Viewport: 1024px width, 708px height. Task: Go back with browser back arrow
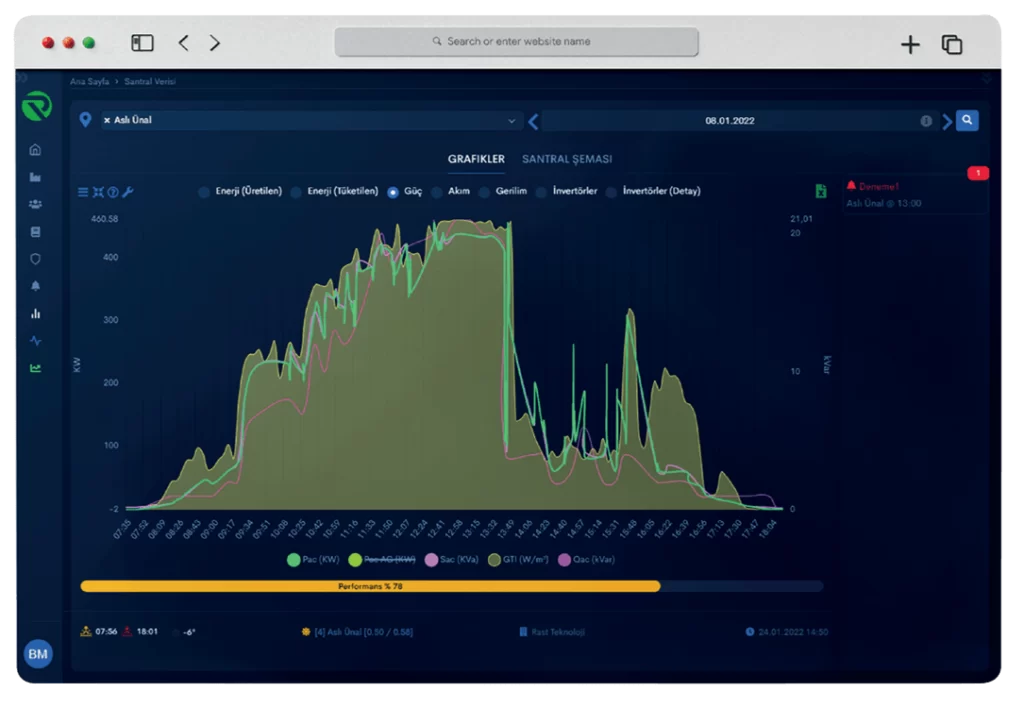[x=184, y=43]
